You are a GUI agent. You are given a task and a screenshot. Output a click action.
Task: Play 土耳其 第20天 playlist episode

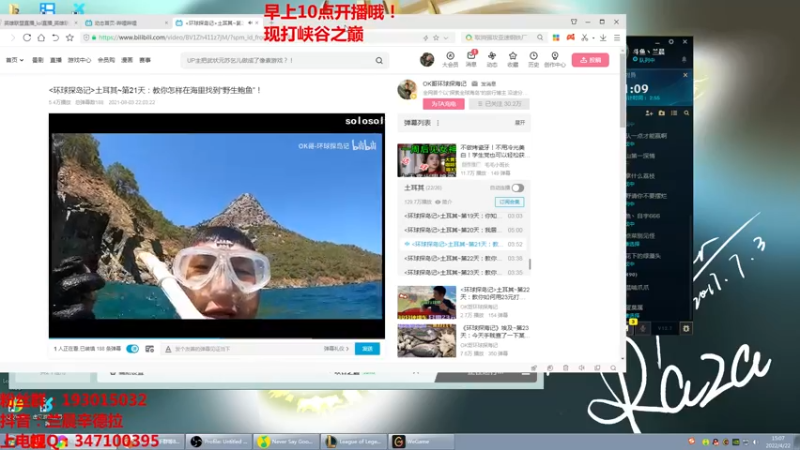click(463, 230)
